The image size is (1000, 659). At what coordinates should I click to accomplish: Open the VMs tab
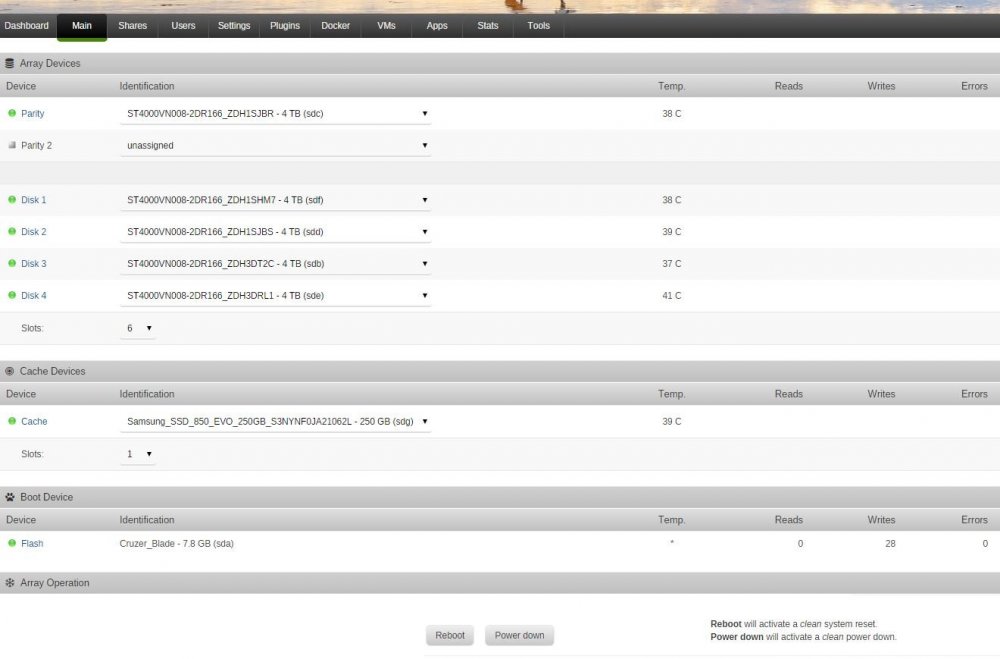tap(386, 26)
